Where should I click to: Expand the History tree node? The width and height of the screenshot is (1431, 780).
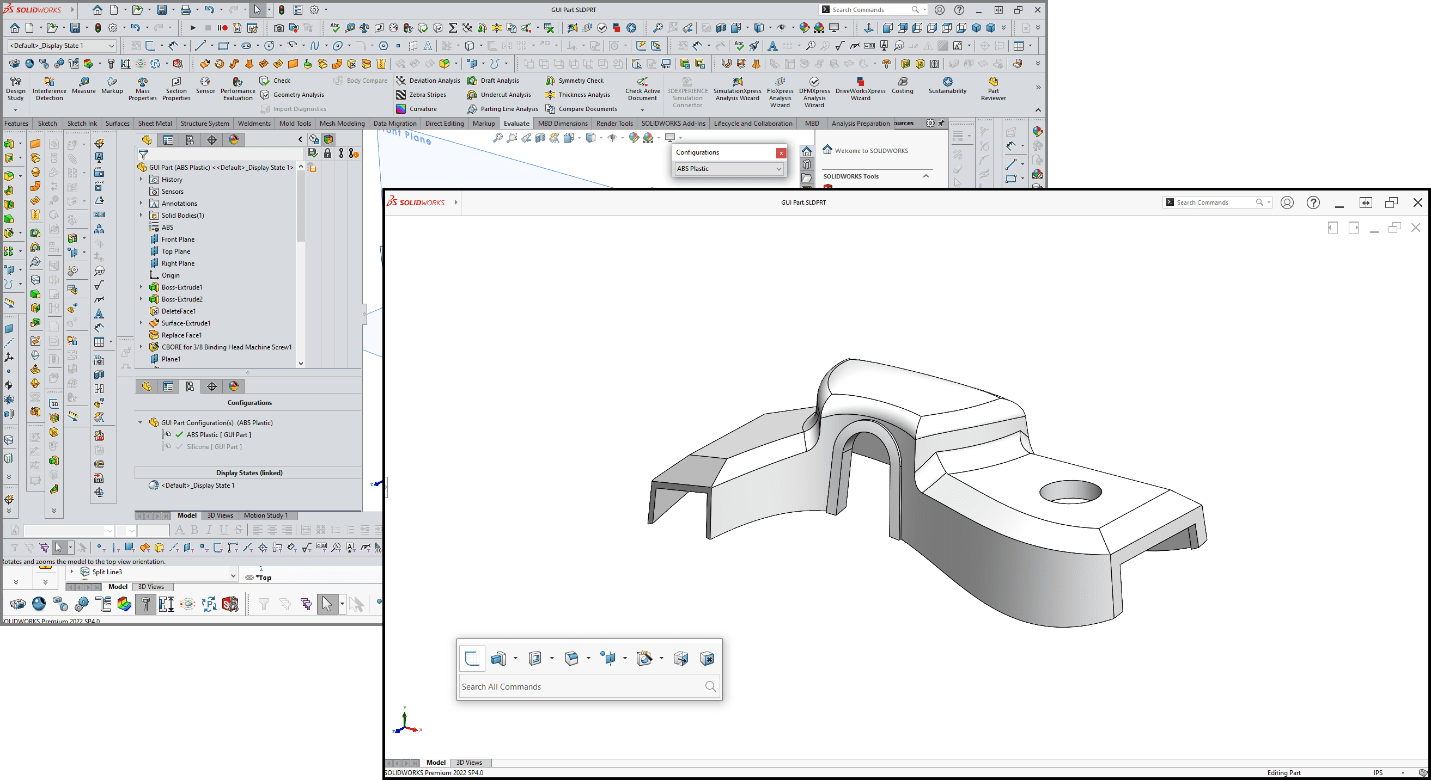(141, 180)
